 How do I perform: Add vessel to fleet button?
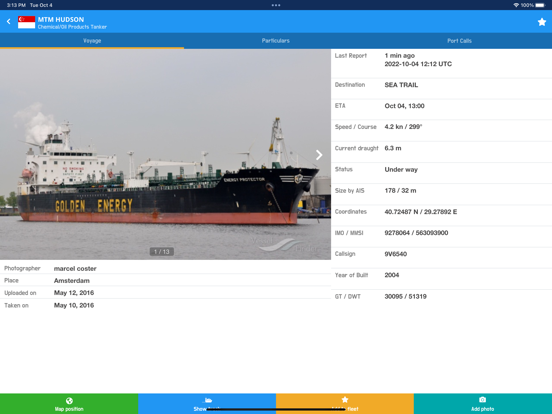[x=345, y=404]
